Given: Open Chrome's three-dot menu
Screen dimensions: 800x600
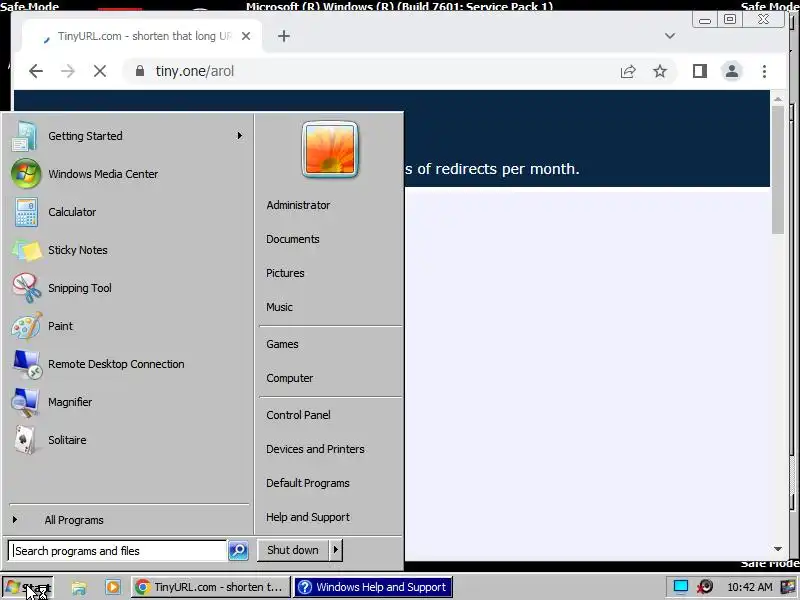Looking at the screenshot, I should tap(764, 71).
